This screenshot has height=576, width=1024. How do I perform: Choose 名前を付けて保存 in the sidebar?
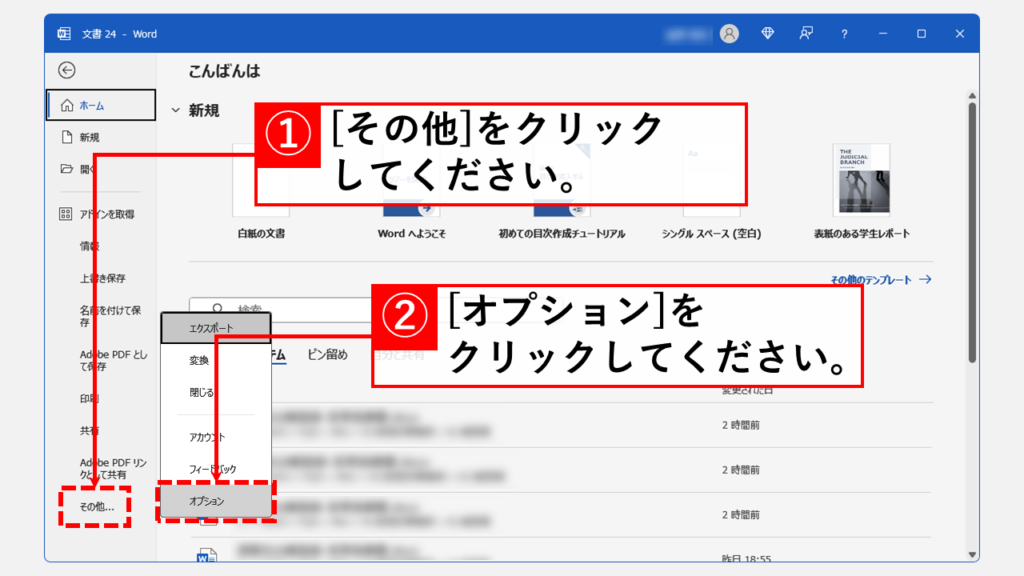pos(110,316)
